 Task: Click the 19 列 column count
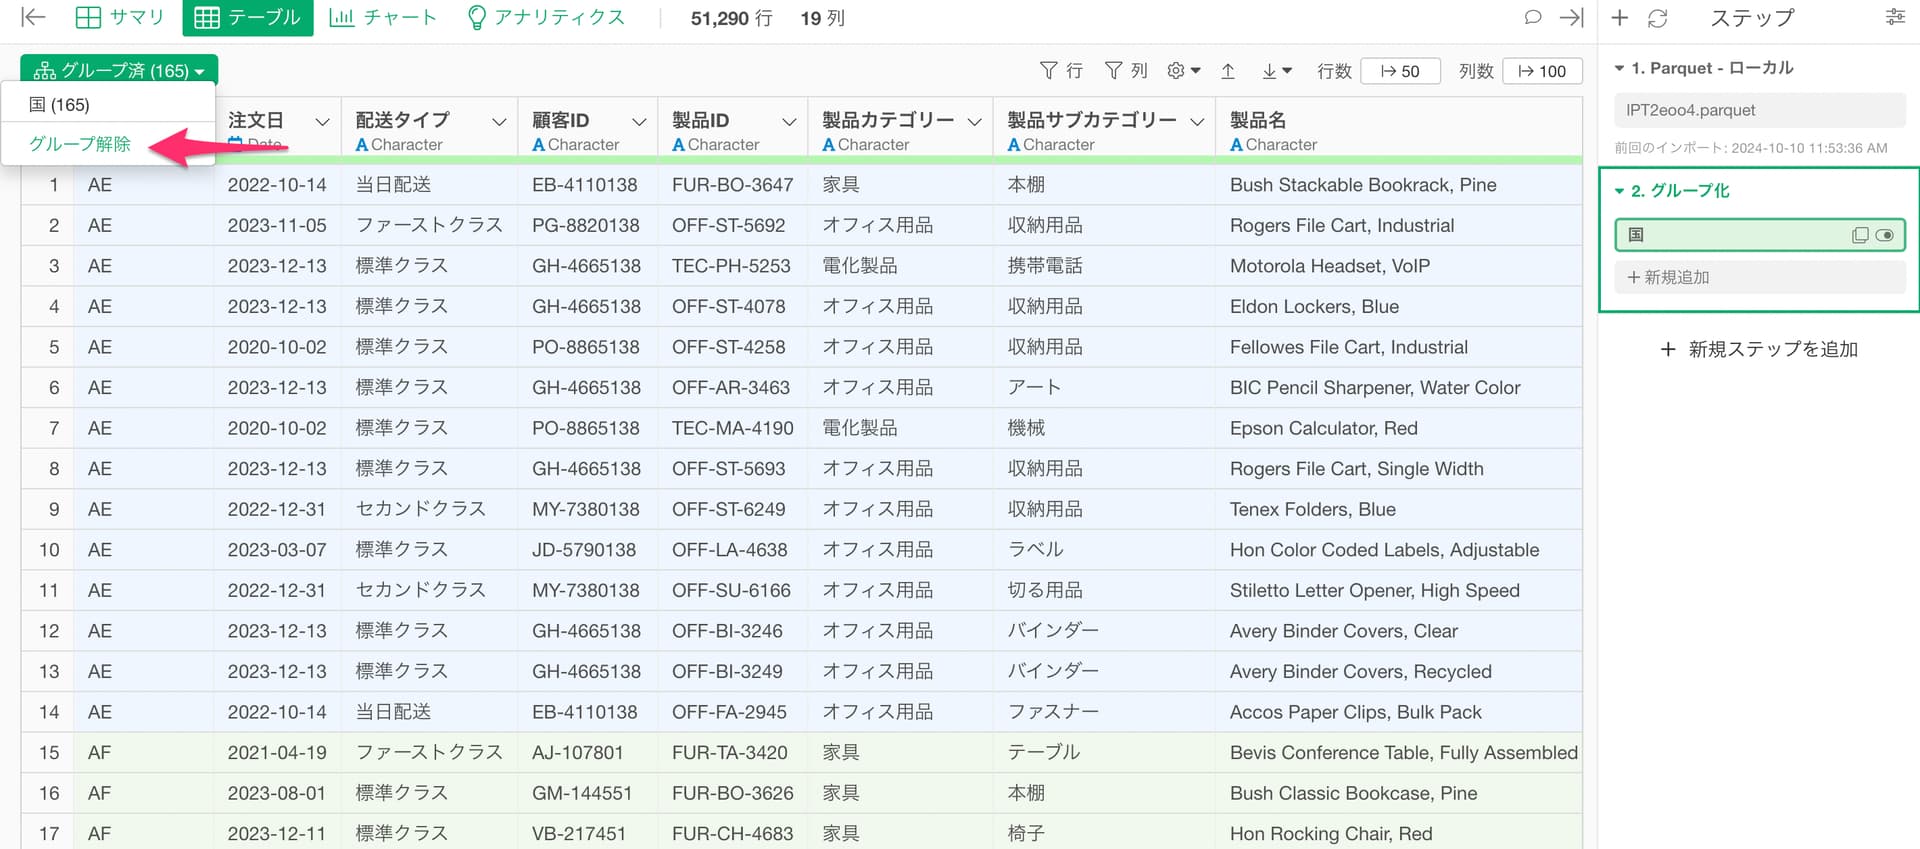[x=822, y=18]
